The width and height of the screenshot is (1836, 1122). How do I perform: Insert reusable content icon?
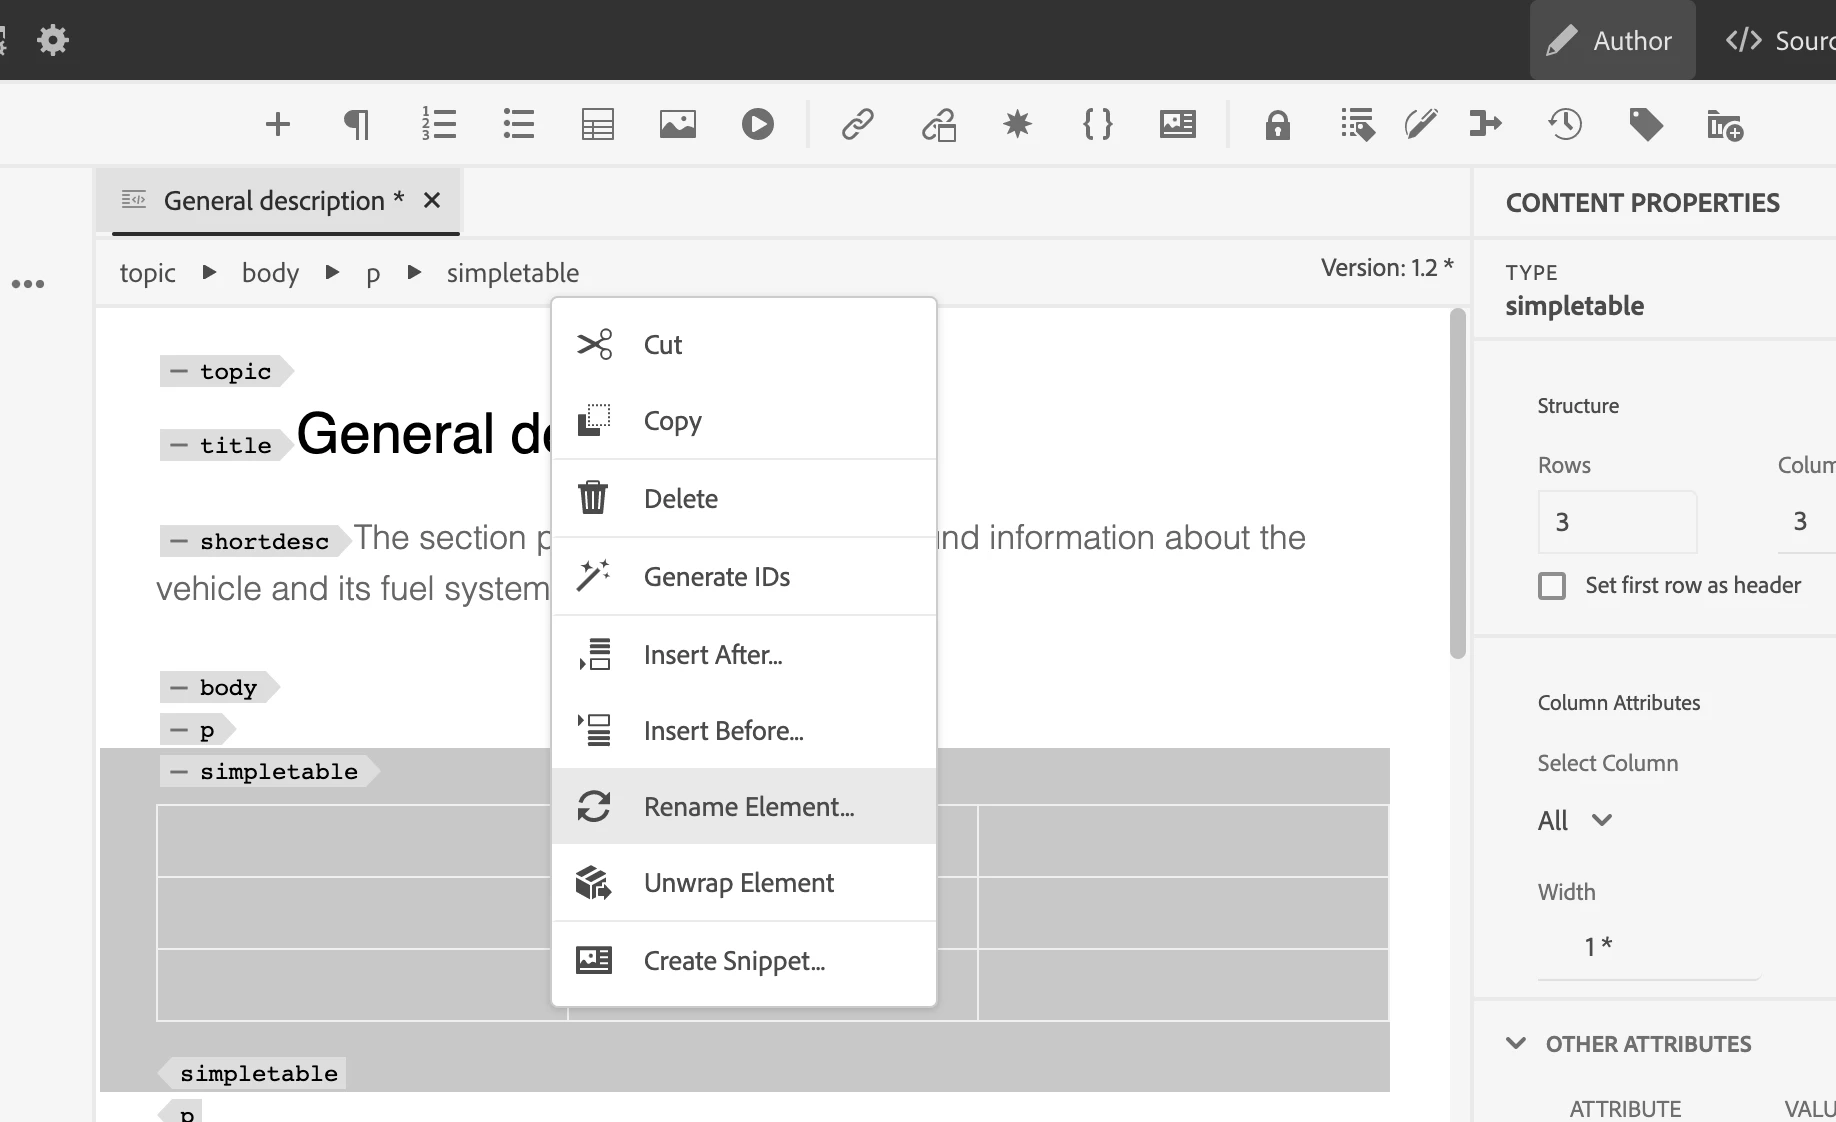[x=939, y=125]
